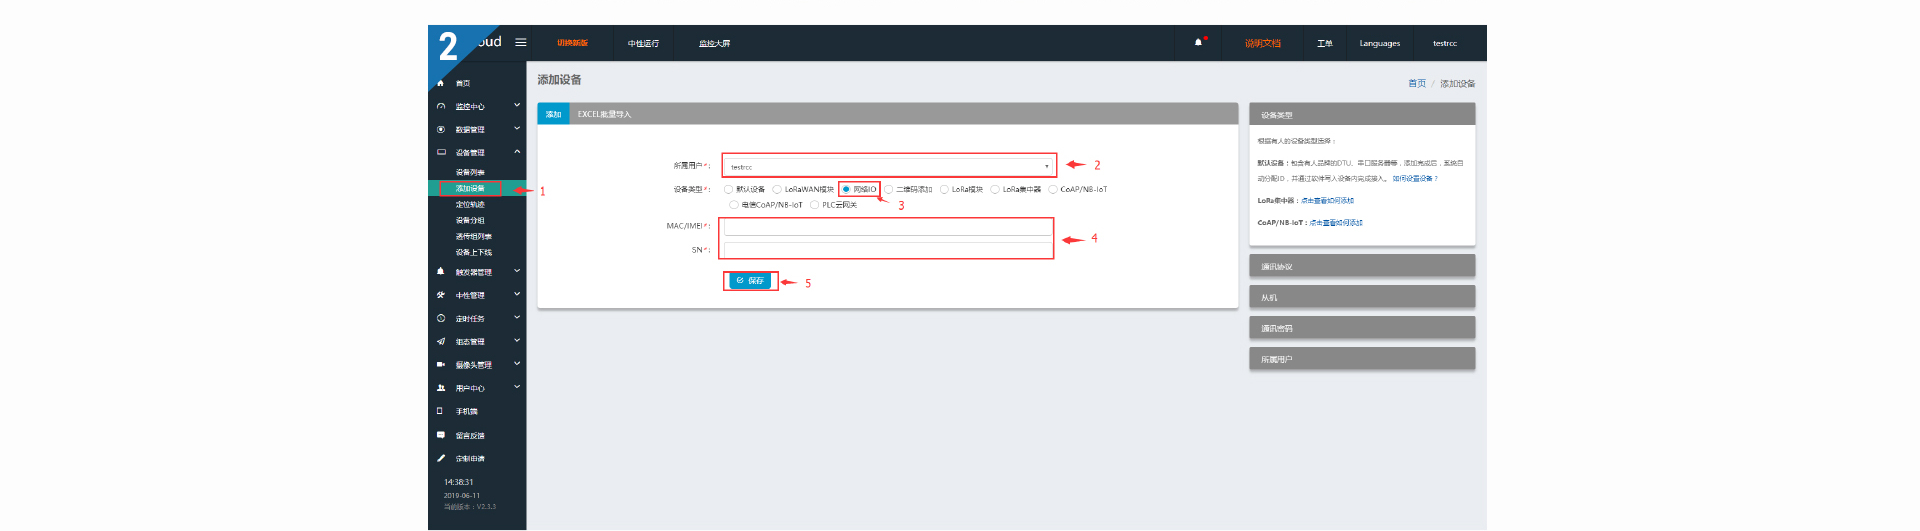Image resolution: width=1920 pixels, height=531 pixels.
Task: Click LoRa集中器 点击查看如何添加 link
Action: point(1327,201)
